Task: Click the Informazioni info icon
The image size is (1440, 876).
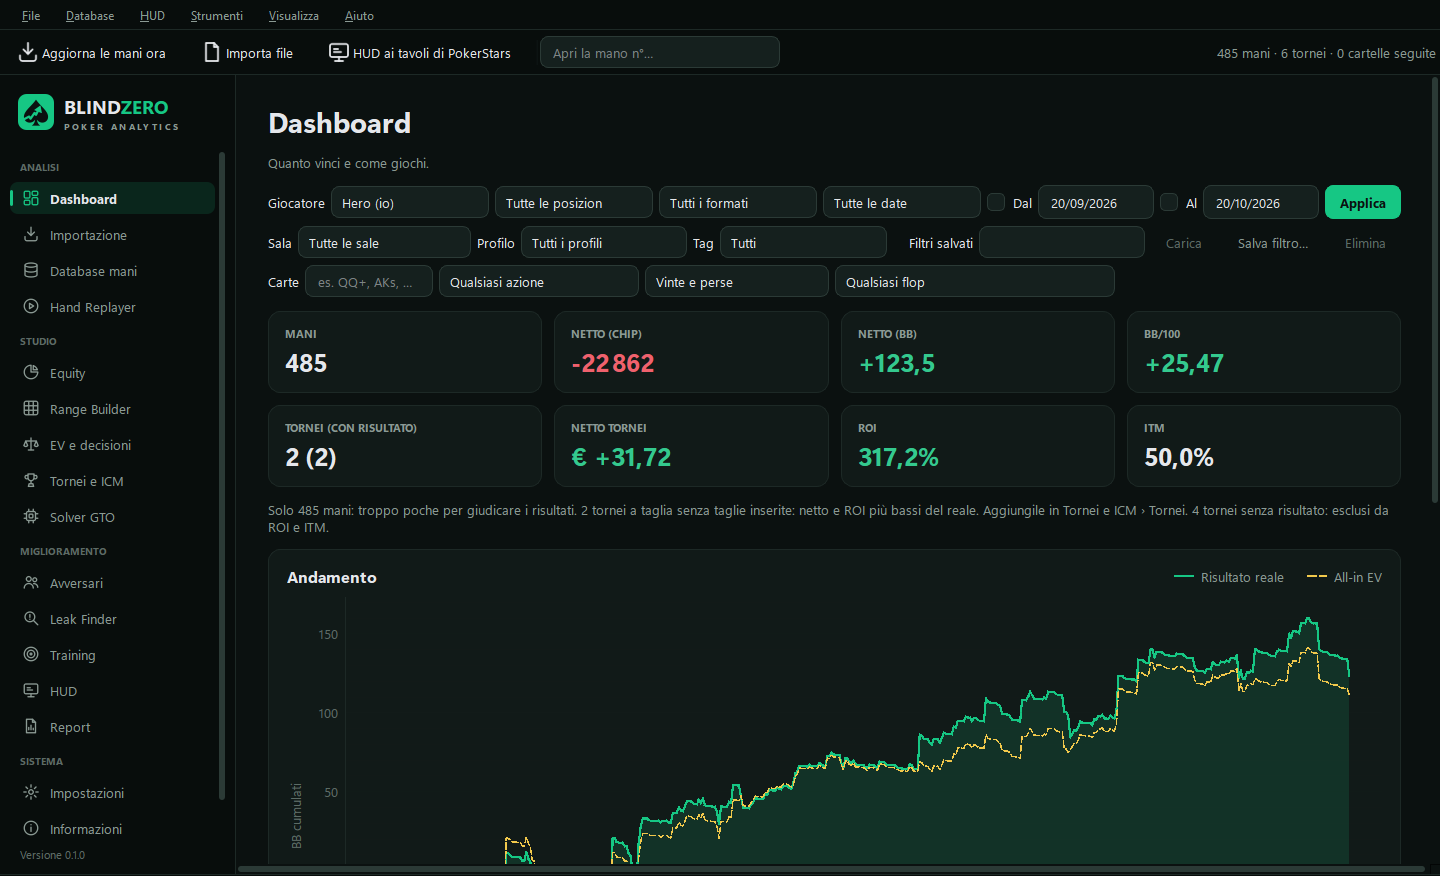Action: (31, 828)
